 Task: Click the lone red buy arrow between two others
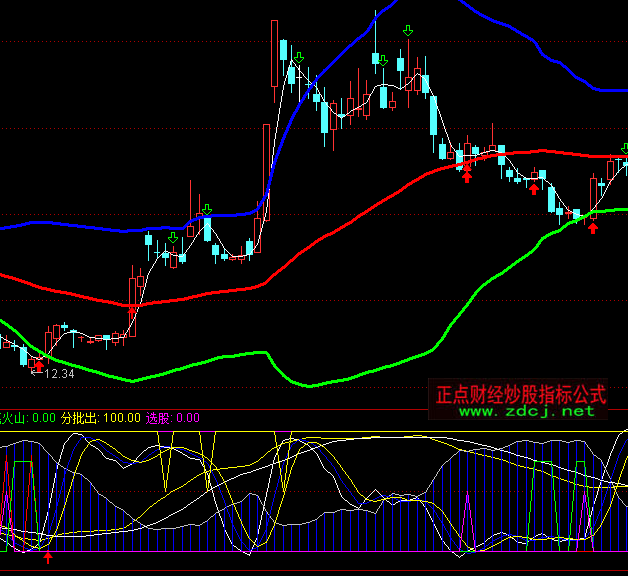click(534, 188)
